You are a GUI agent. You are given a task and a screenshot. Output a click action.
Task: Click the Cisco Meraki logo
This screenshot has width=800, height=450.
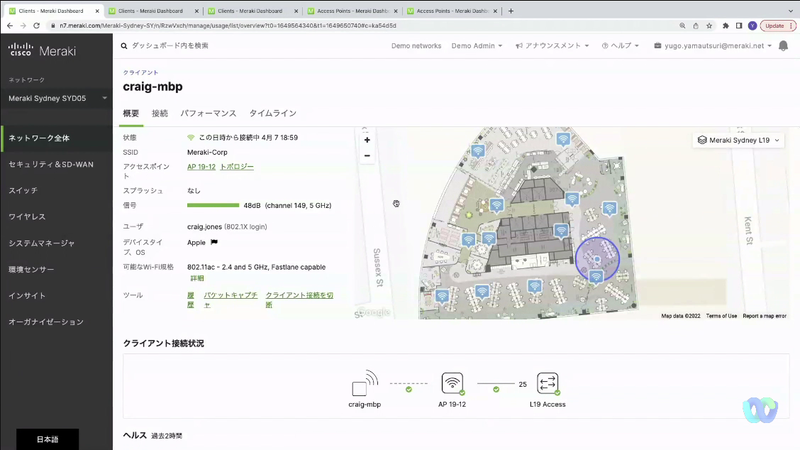[x=42, y=50]
